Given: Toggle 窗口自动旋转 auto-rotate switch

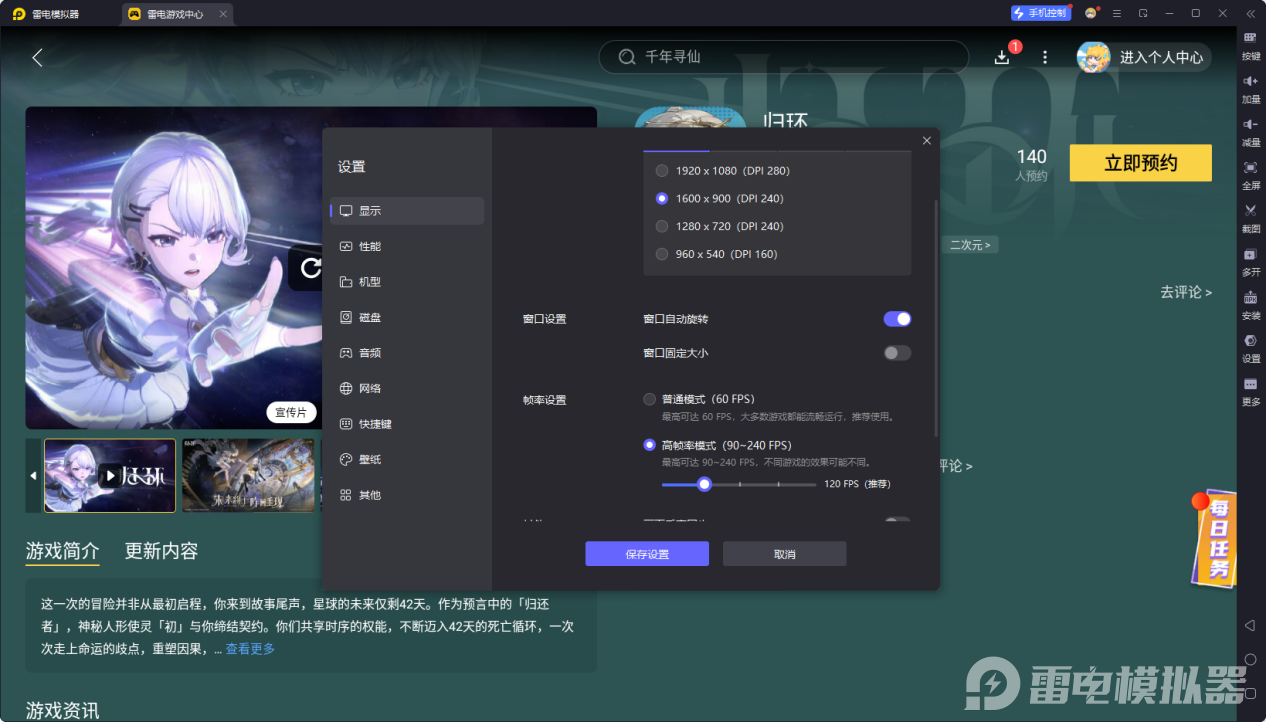Looking at the screenshot, I should pos(897,319).
